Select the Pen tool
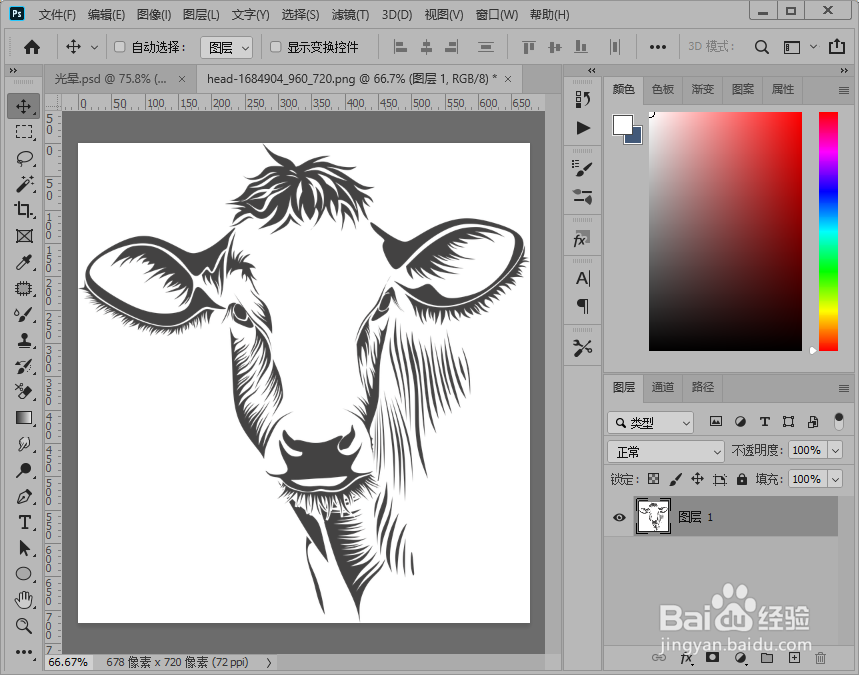The image size is (859, 675). coord(24,496)
